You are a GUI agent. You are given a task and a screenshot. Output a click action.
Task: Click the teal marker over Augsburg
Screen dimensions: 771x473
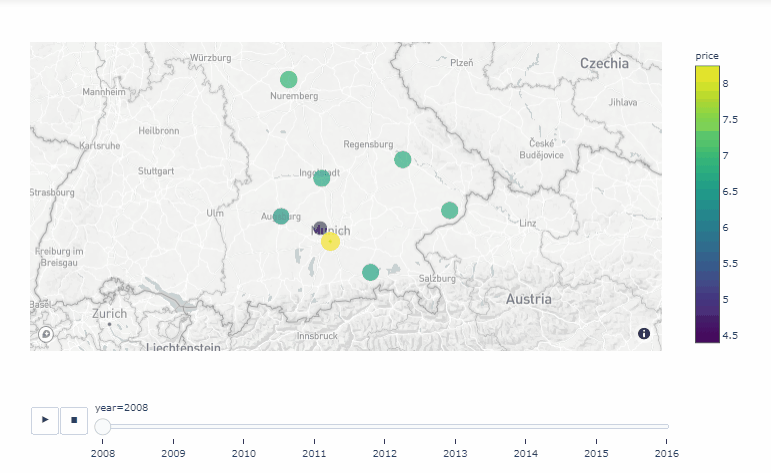pyautogui.click(x=281, y=216)
